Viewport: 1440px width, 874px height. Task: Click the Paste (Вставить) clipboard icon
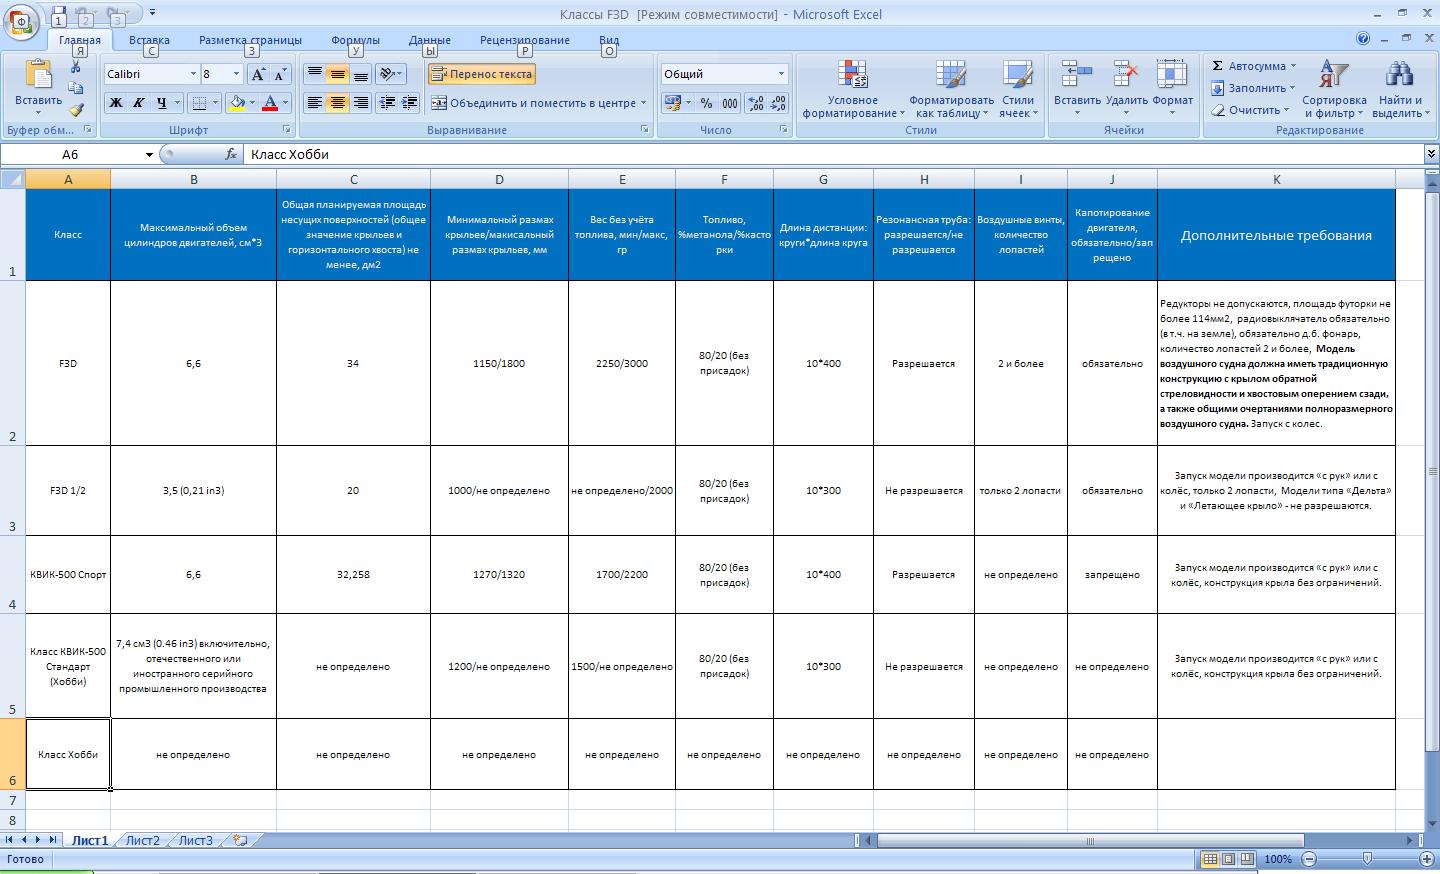point(38,75)
